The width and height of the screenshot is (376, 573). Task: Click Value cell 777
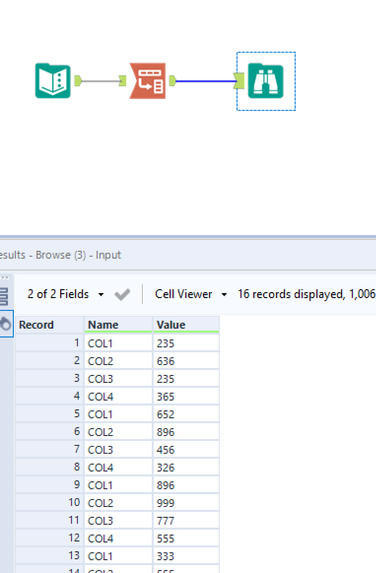pyautogui.click(x=186, y=520)
